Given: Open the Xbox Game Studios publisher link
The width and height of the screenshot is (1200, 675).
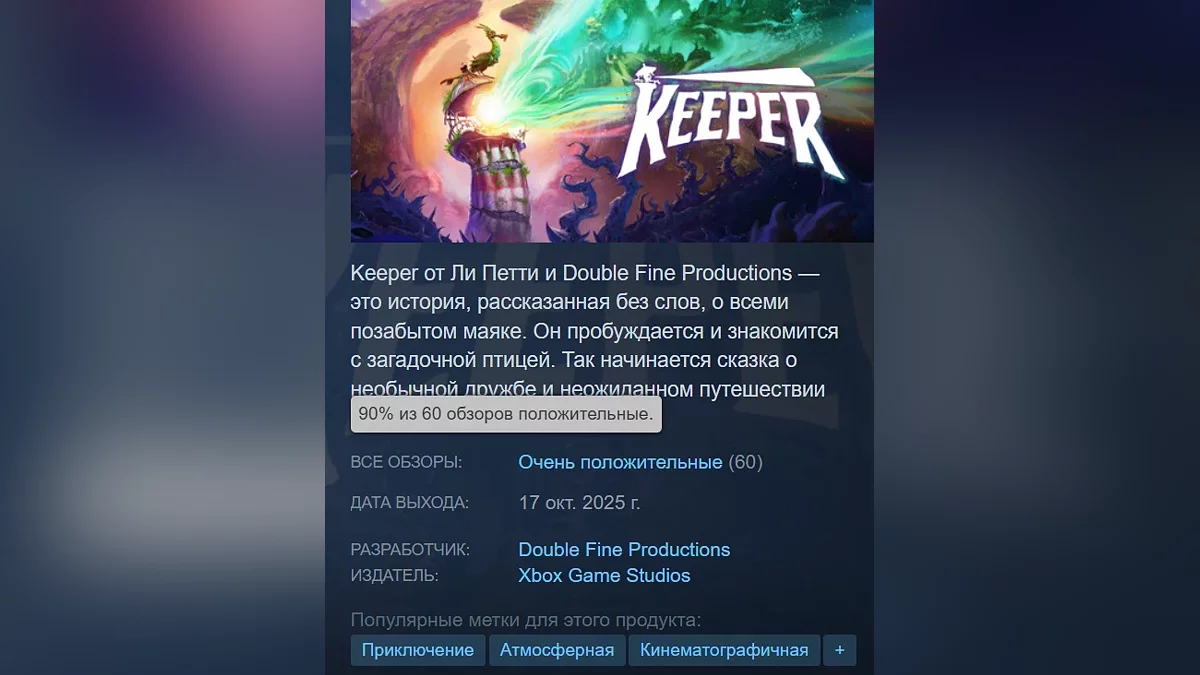Looking at the screenshot, I should point(604,576).
